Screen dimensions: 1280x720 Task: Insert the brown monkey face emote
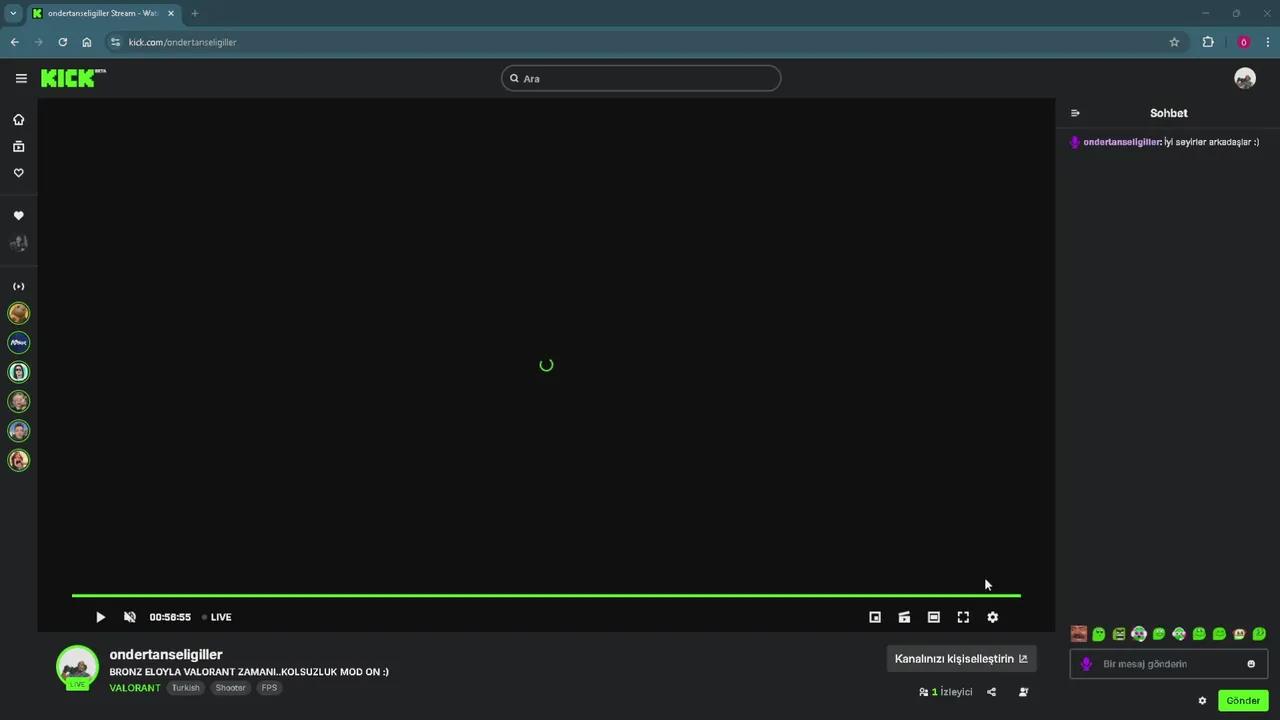1239,634
